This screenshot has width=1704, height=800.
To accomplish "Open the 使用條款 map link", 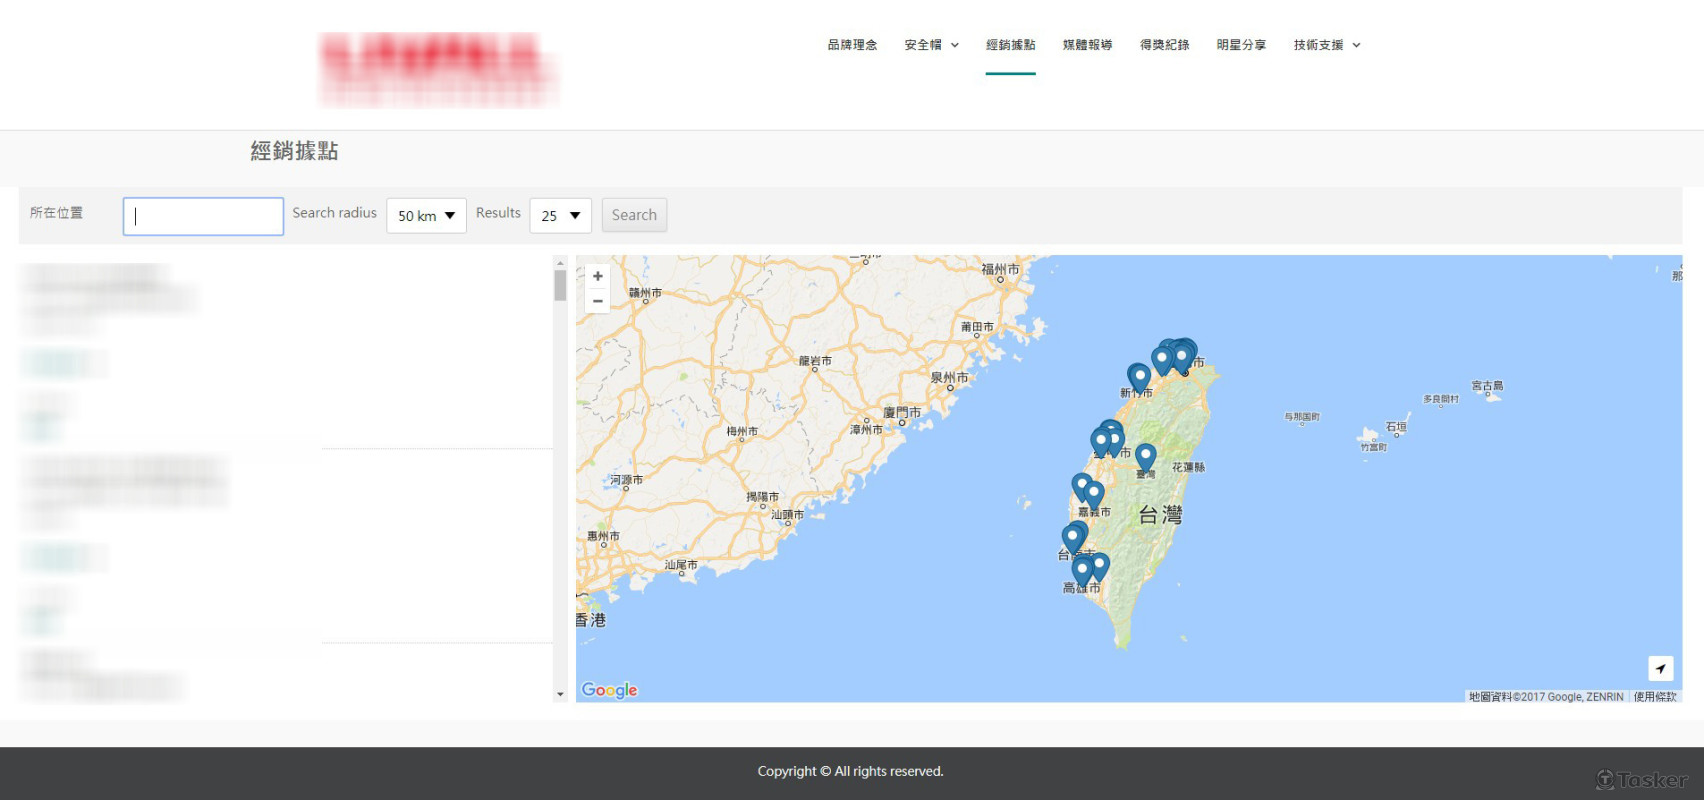I will [1655, 697].
